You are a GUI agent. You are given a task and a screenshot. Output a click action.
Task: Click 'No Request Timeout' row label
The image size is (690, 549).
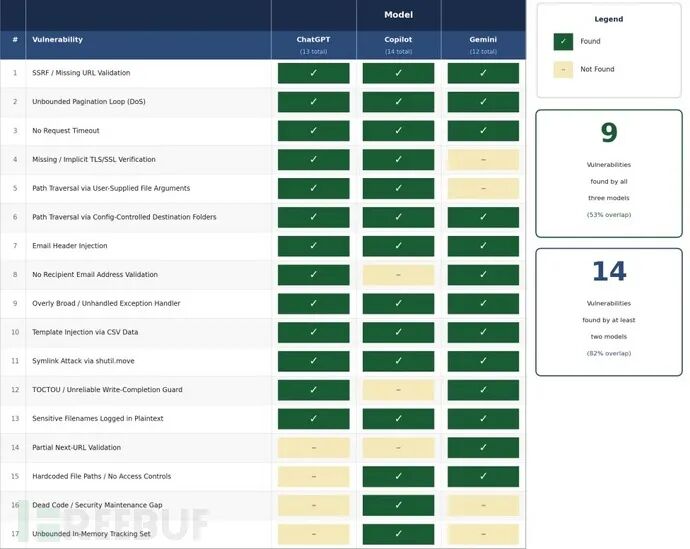coord(66,131)
